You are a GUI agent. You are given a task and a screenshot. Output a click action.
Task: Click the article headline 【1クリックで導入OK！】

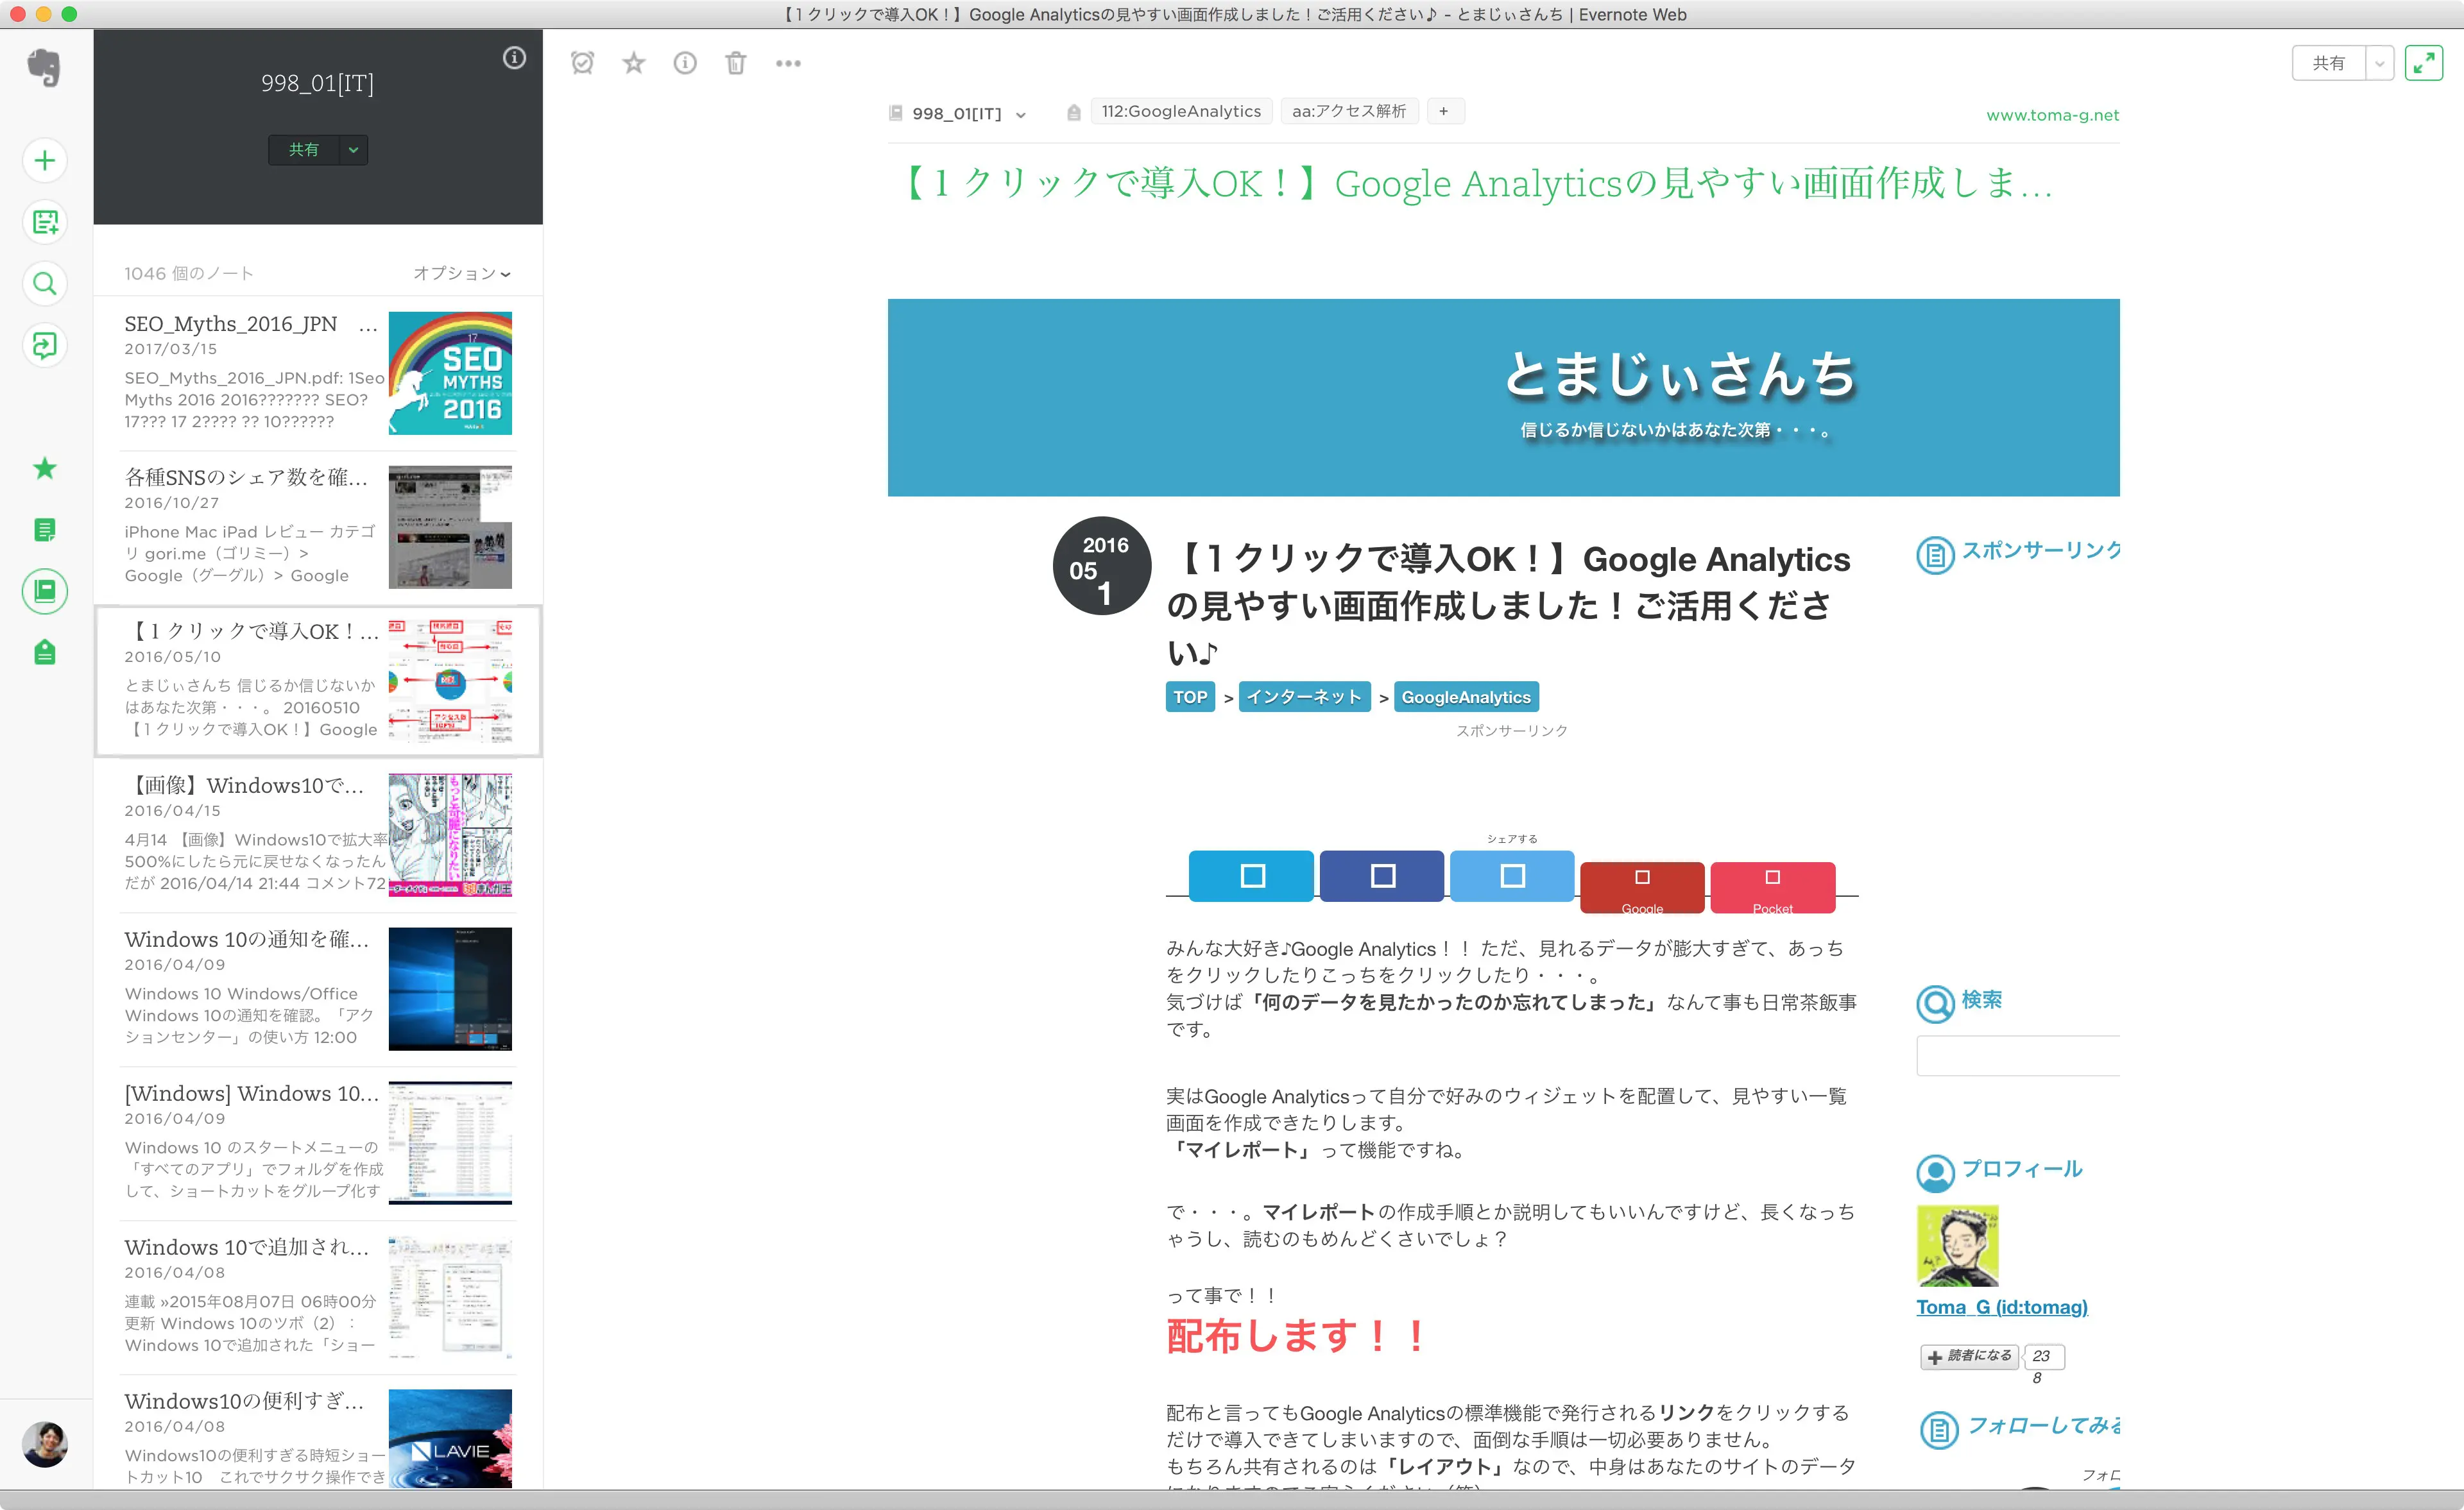[x=1510, y=605]
